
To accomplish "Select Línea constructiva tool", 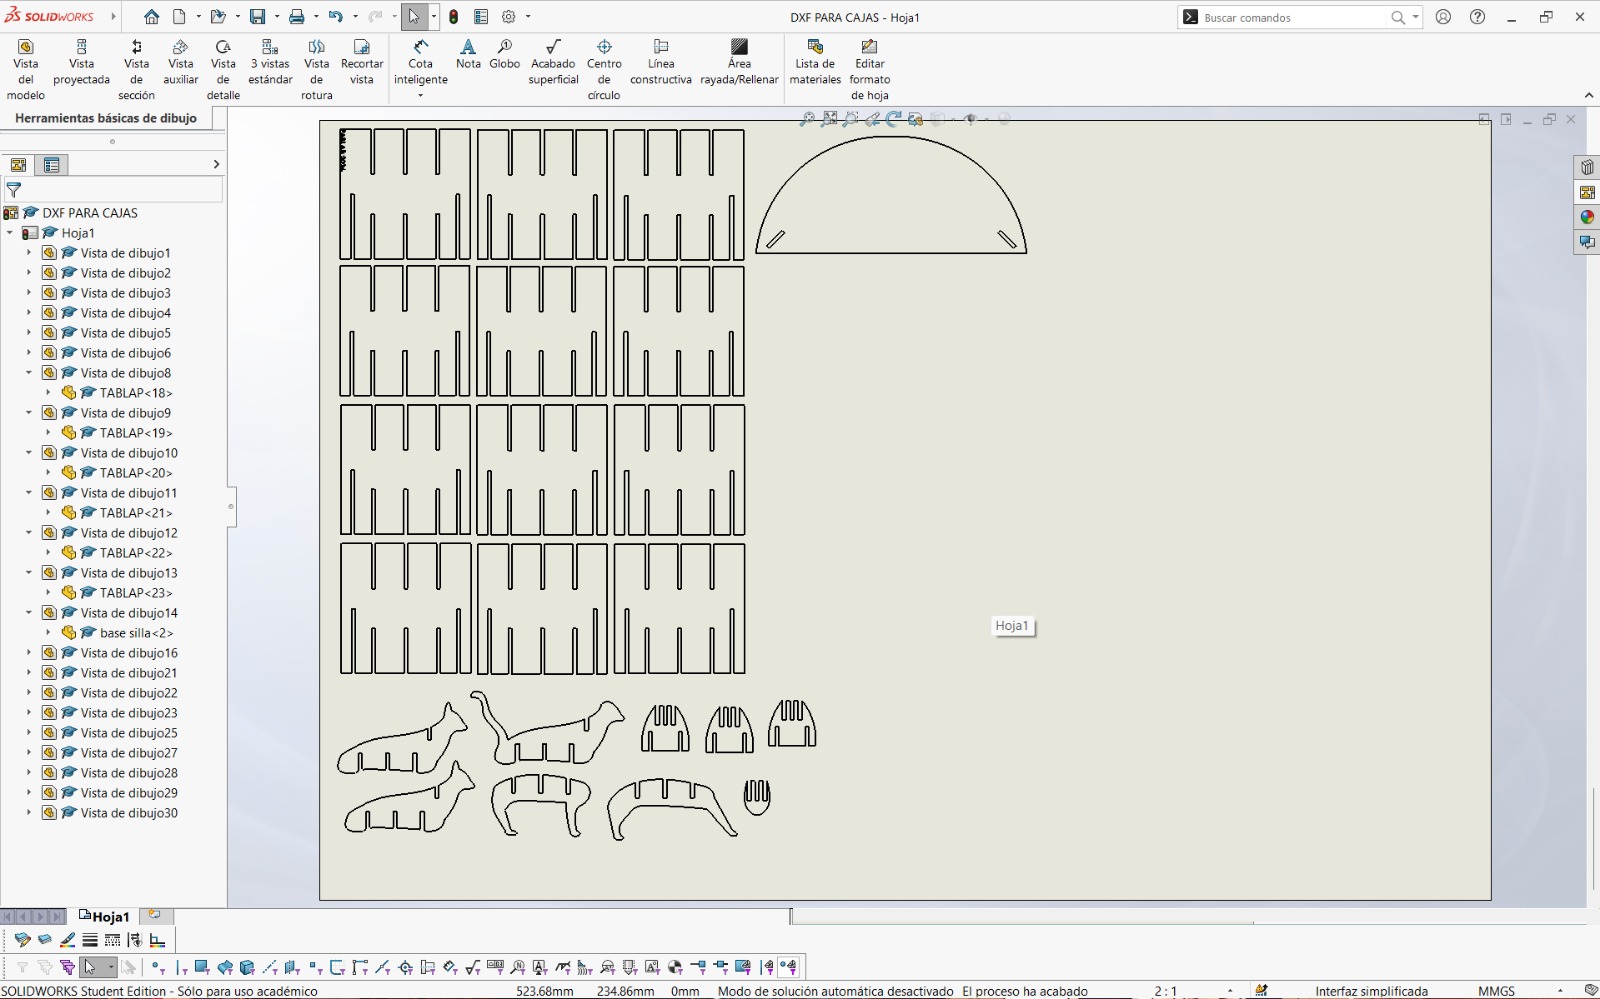I will point(660,62).
